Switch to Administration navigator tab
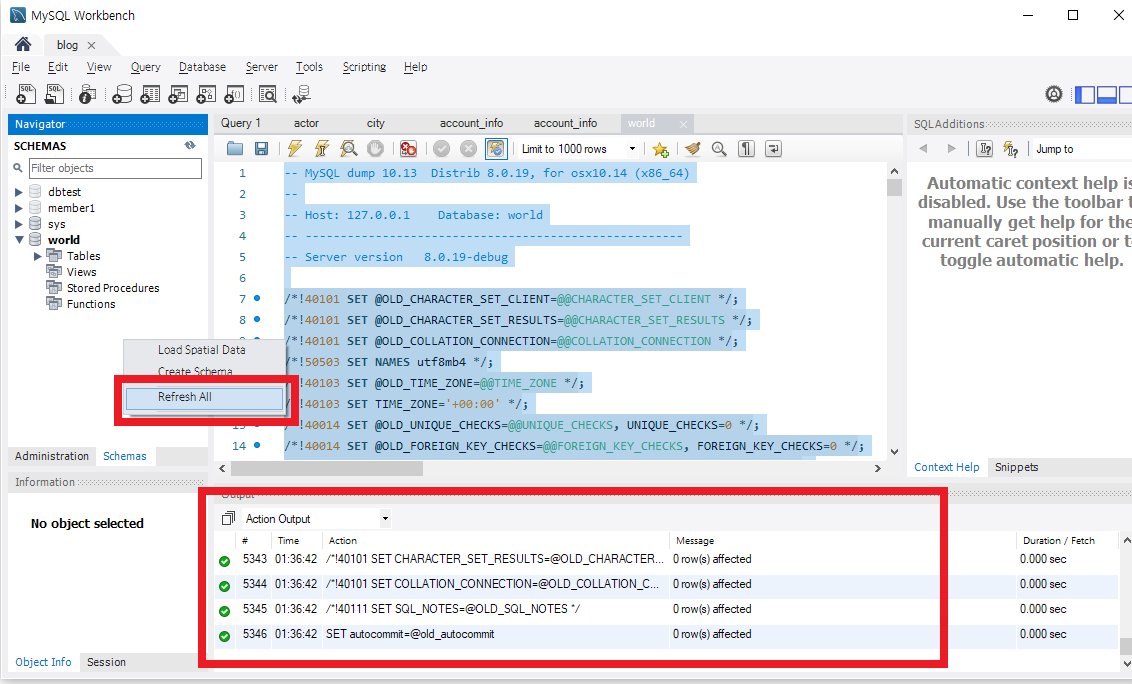The width and height of the screenshot is (1132, 684). pos(52,456)
